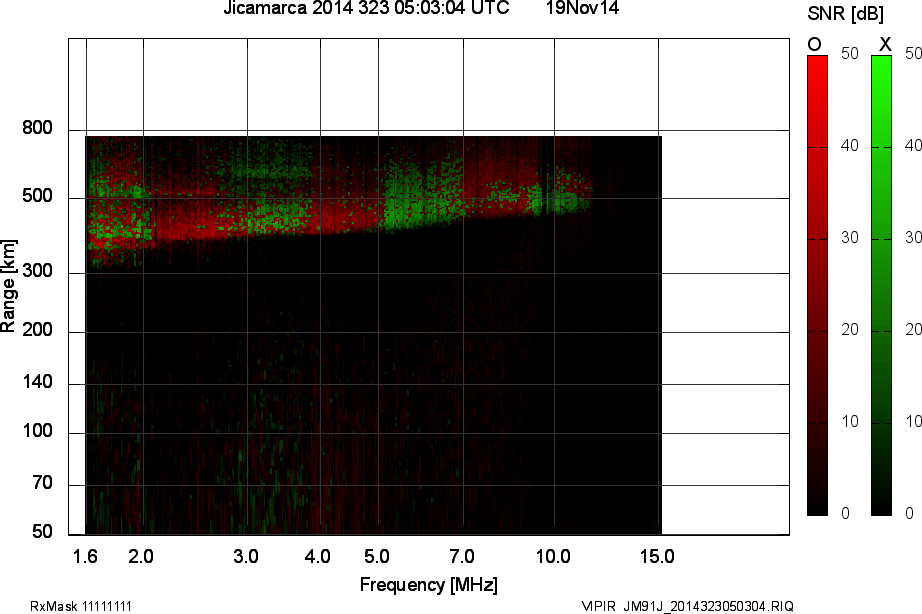The width and height of the screenshot is (922, 614).
Task: Click the Range [km] axis label
Action: [x=8, y=286]
